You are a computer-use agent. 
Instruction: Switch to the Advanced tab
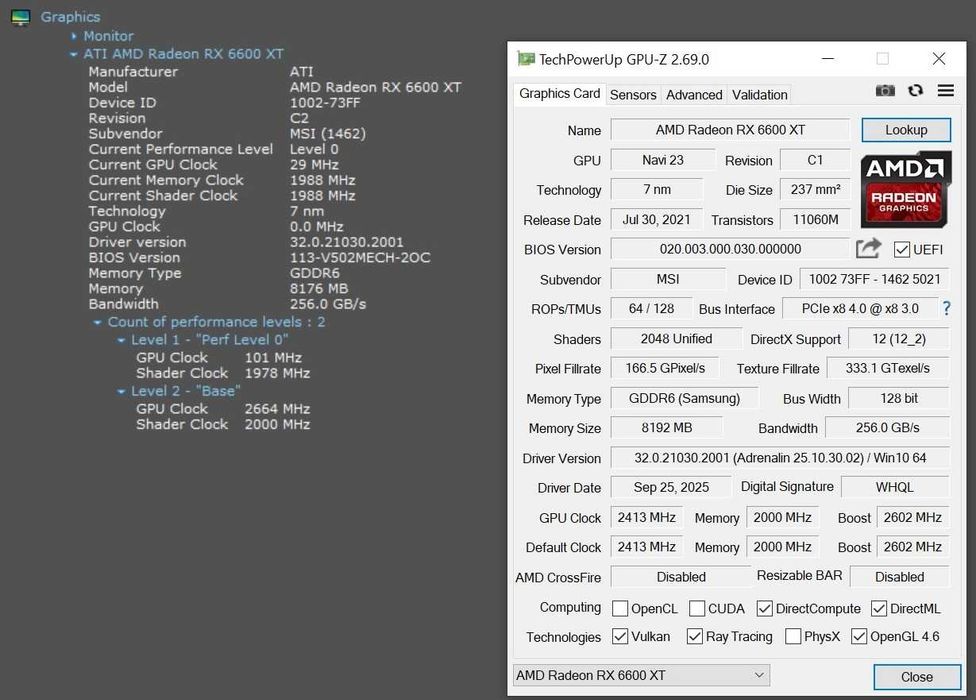[694, 95]
